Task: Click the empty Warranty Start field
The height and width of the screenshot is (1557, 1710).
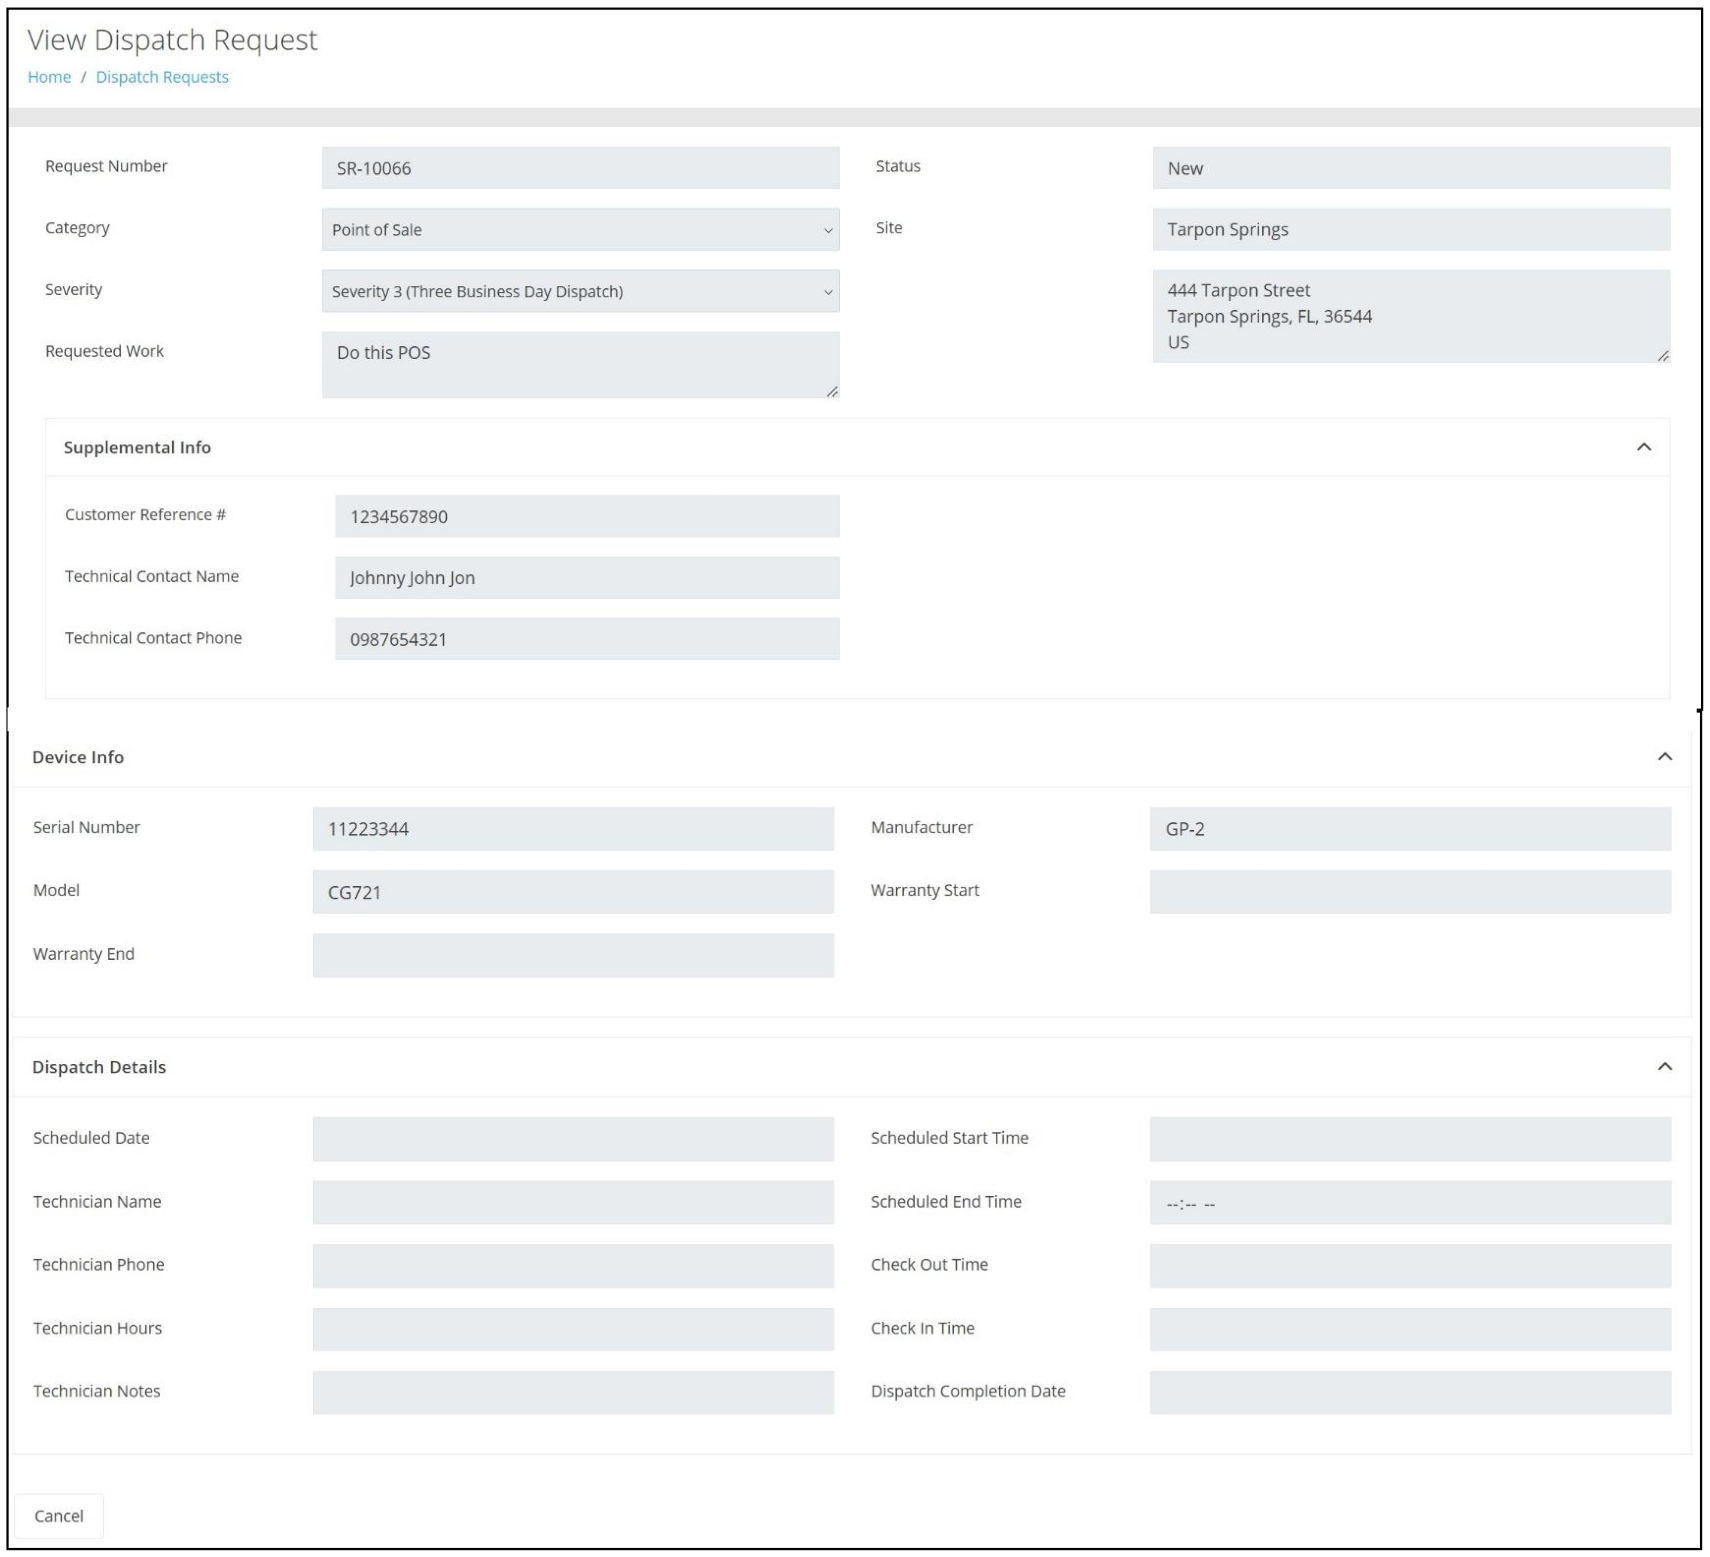Action: (1410, 892)
